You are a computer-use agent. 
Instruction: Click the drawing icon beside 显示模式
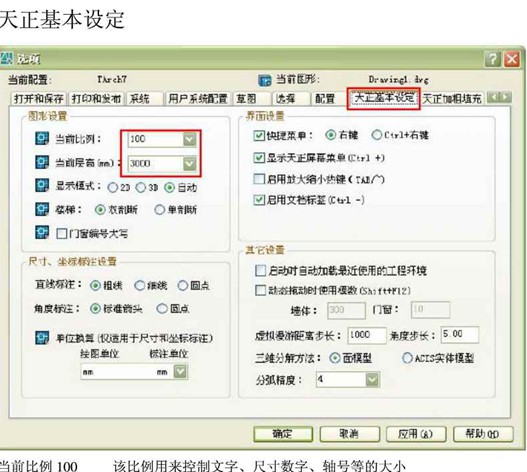pyautogui.click(x=42, y=185)
